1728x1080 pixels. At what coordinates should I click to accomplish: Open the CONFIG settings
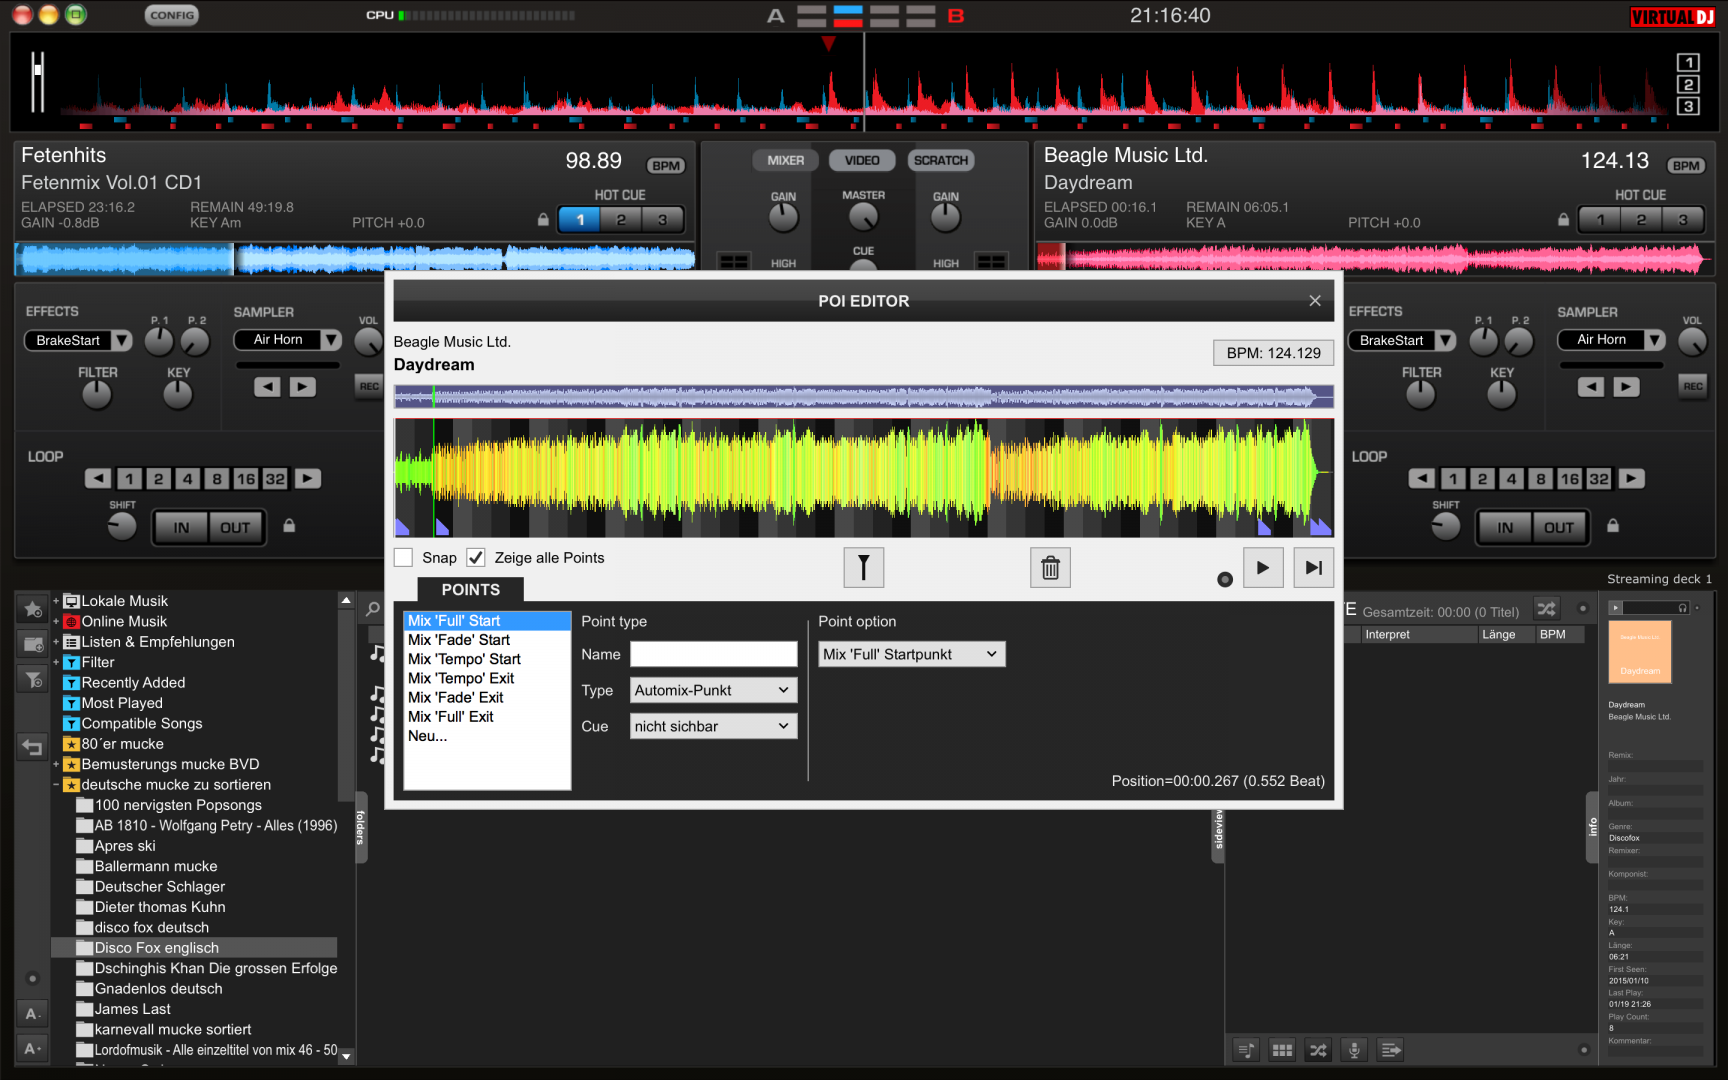pyautogui.click(x=172, y=15)
